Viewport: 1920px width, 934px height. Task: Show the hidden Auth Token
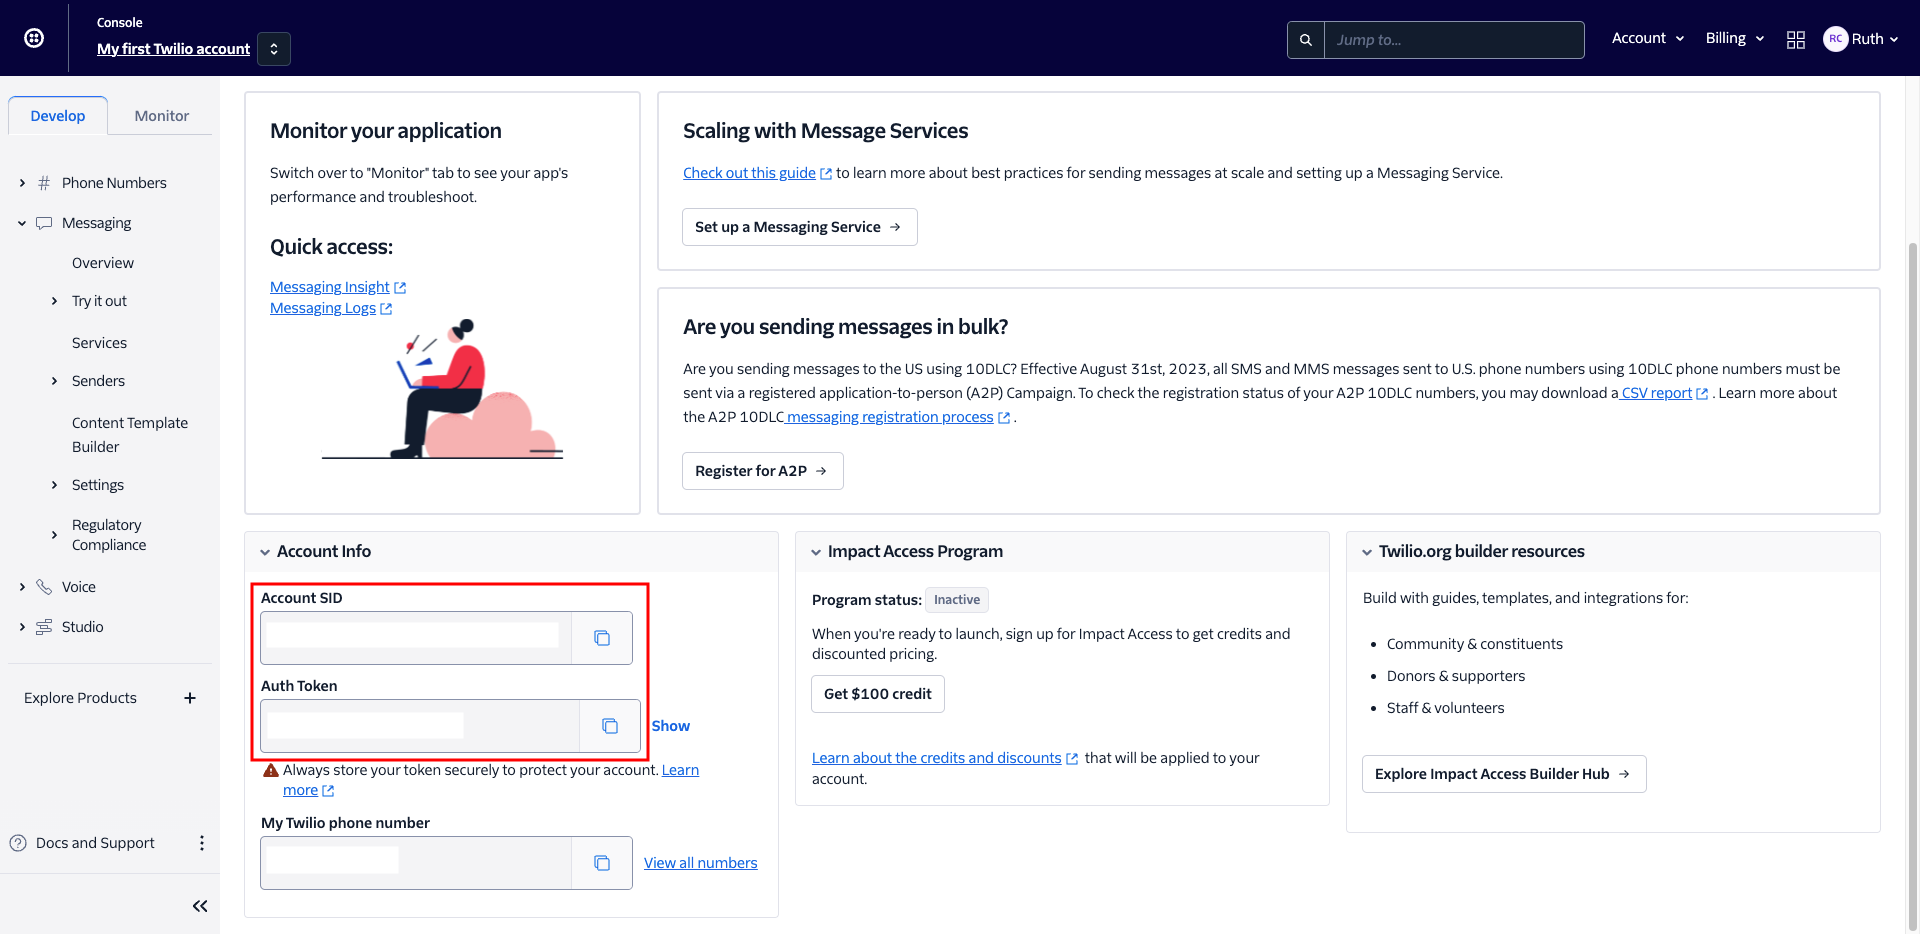(x=670, y=726)
